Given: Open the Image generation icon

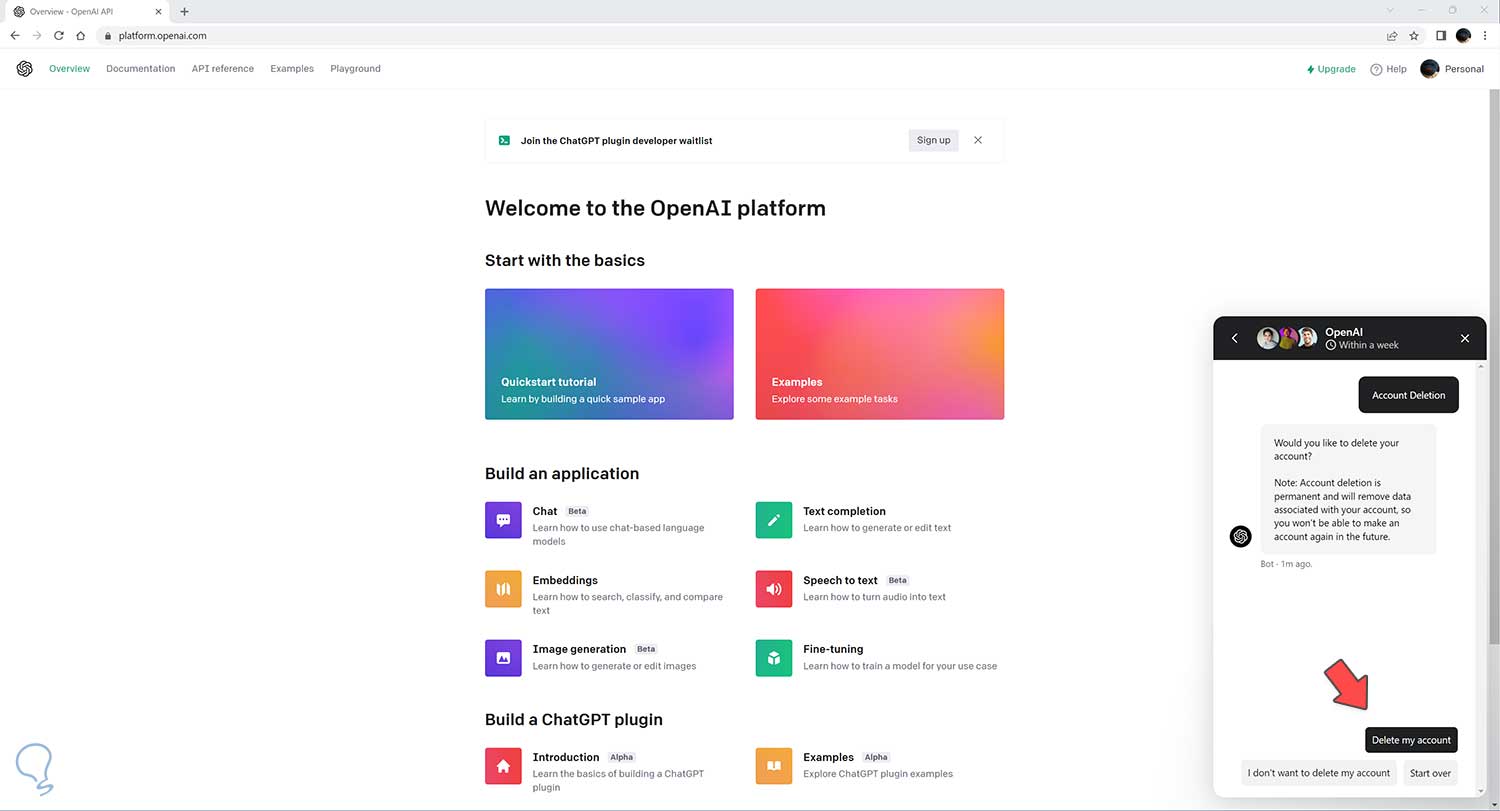Looking at the screenshot, I should pyautogui.click(x=503, y=658).
